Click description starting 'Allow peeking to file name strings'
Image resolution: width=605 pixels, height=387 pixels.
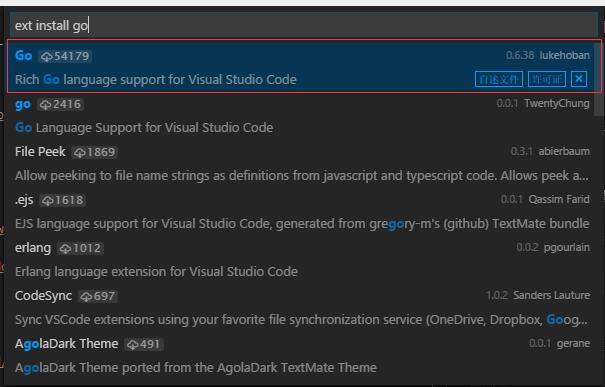(302, 176)
